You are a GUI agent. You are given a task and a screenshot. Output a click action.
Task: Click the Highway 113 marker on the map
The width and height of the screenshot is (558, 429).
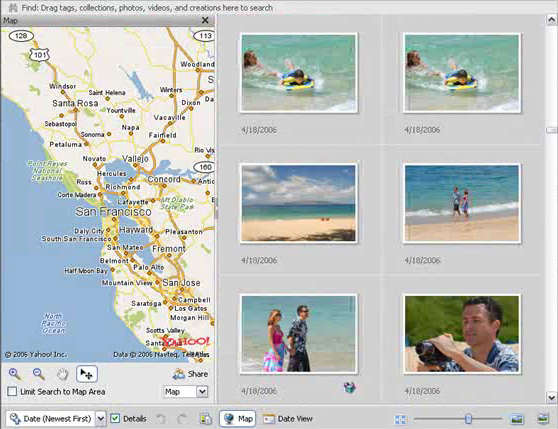204,36
